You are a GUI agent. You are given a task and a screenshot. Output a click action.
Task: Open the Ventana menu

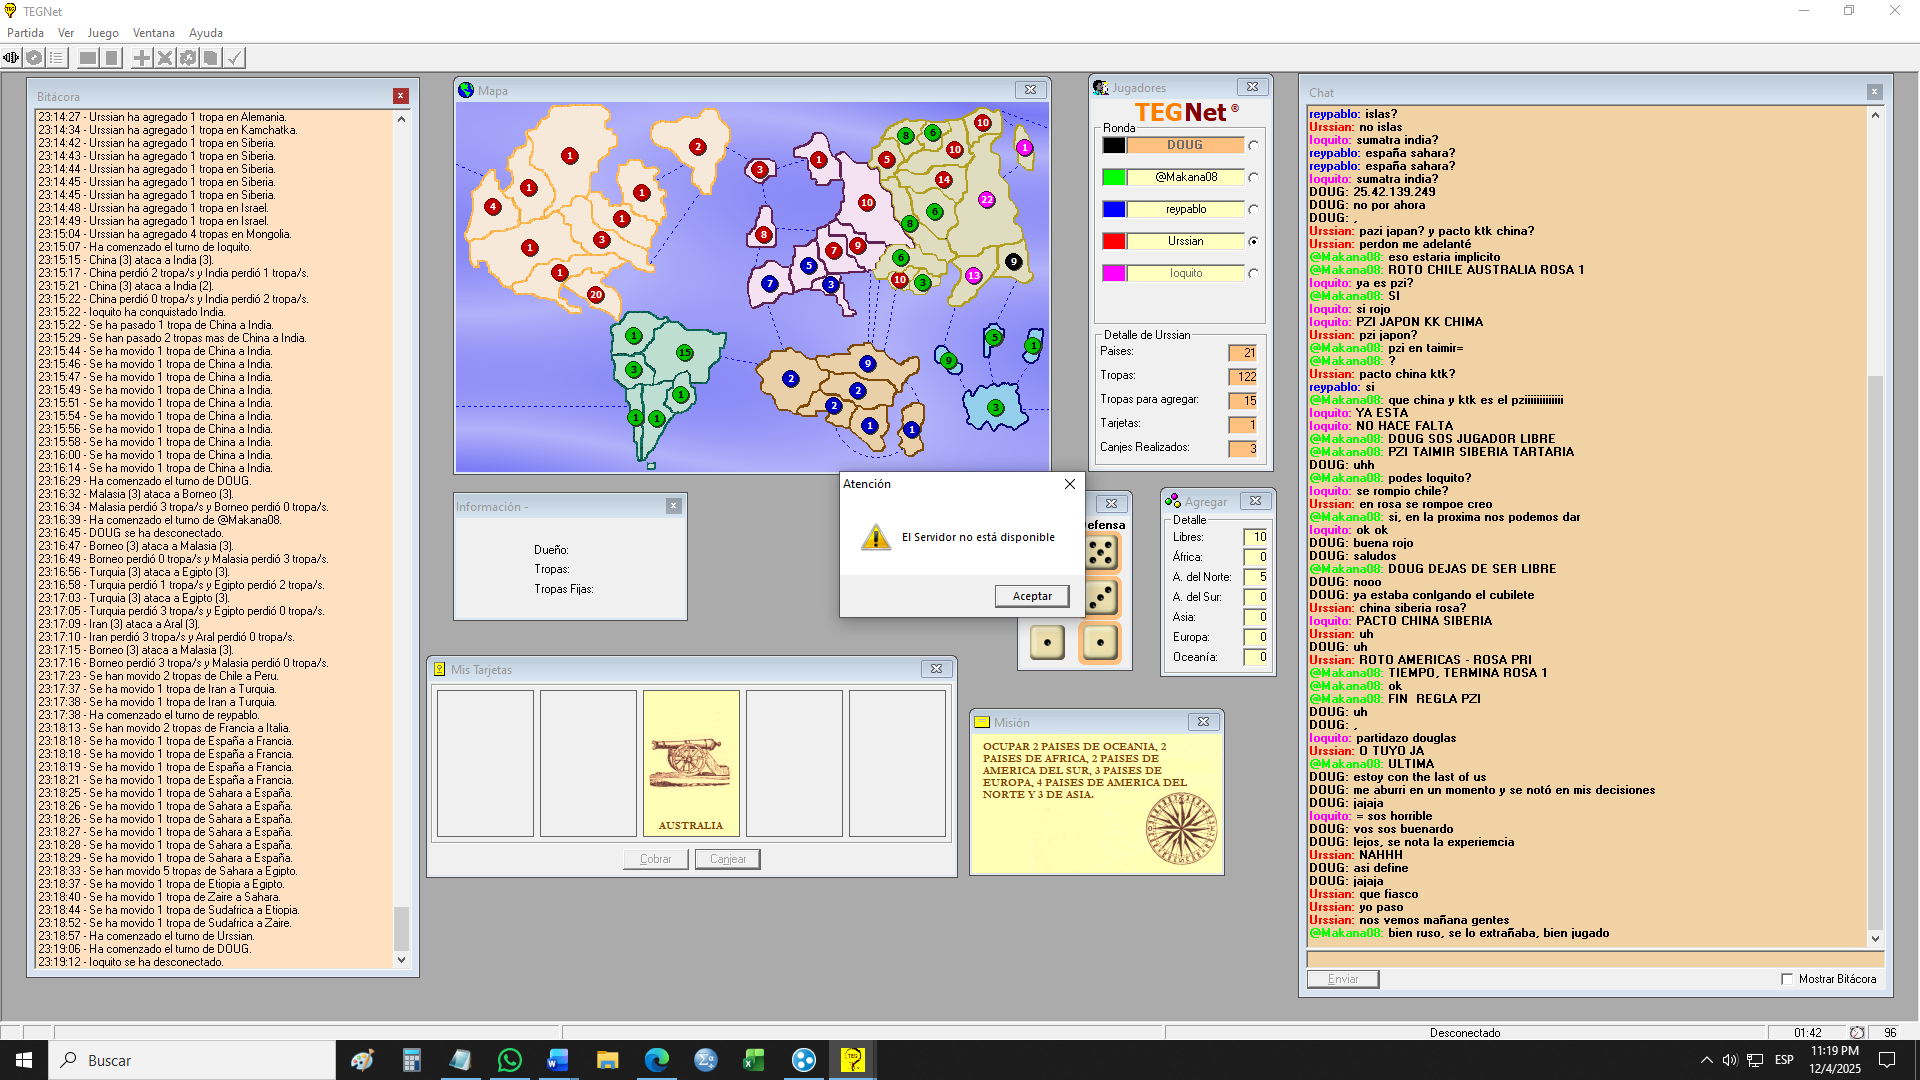click(153, 33)
